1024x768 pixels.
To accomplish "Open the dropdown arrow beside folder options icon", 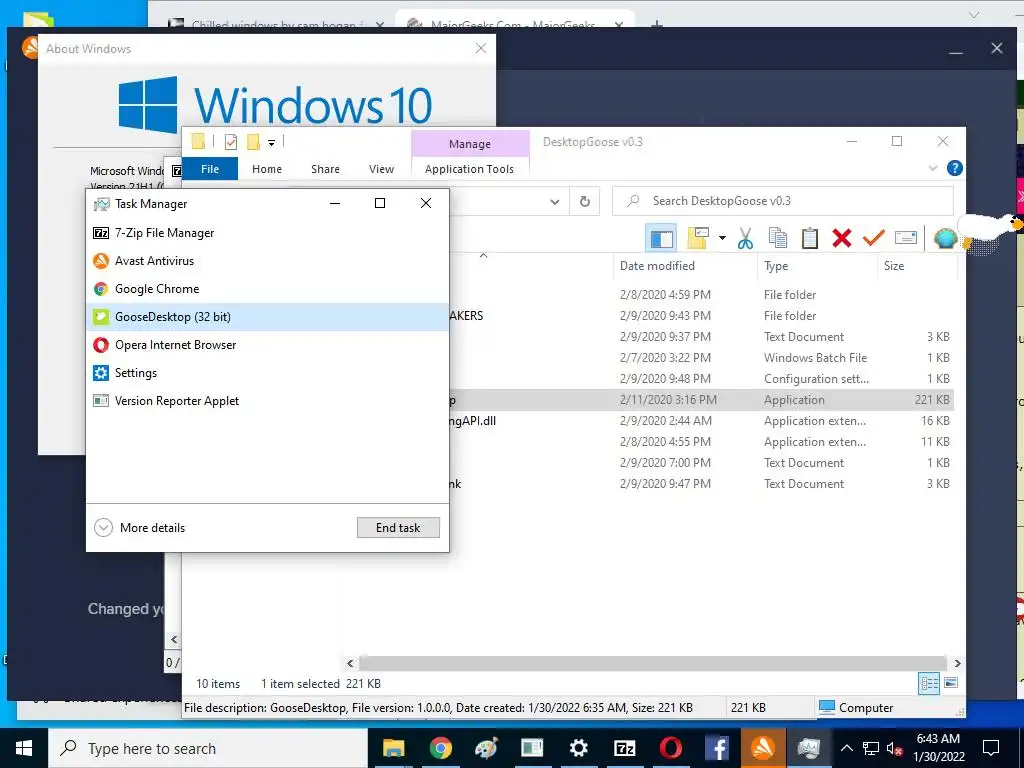I will pos(722,238).
